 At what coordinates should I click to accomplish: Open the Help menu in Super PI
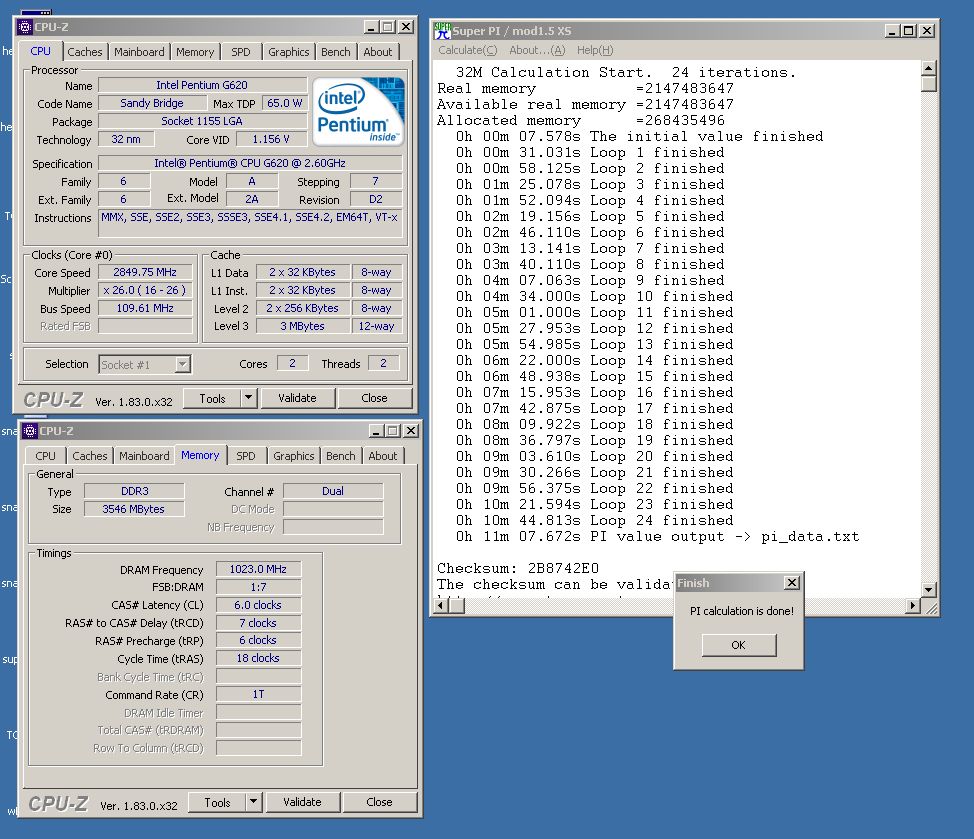pyautogui.click(x=594, y=50)
